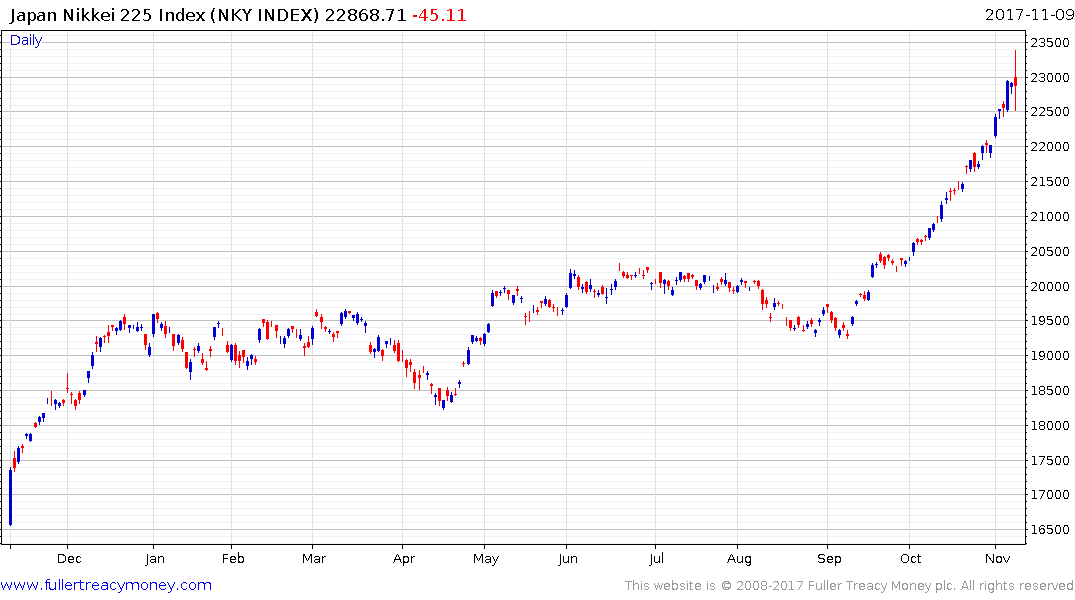Image resolution: width=1075 pixels, height=600 pixels.
Task: Click the Sep month label on time axis
Action: 829,559
